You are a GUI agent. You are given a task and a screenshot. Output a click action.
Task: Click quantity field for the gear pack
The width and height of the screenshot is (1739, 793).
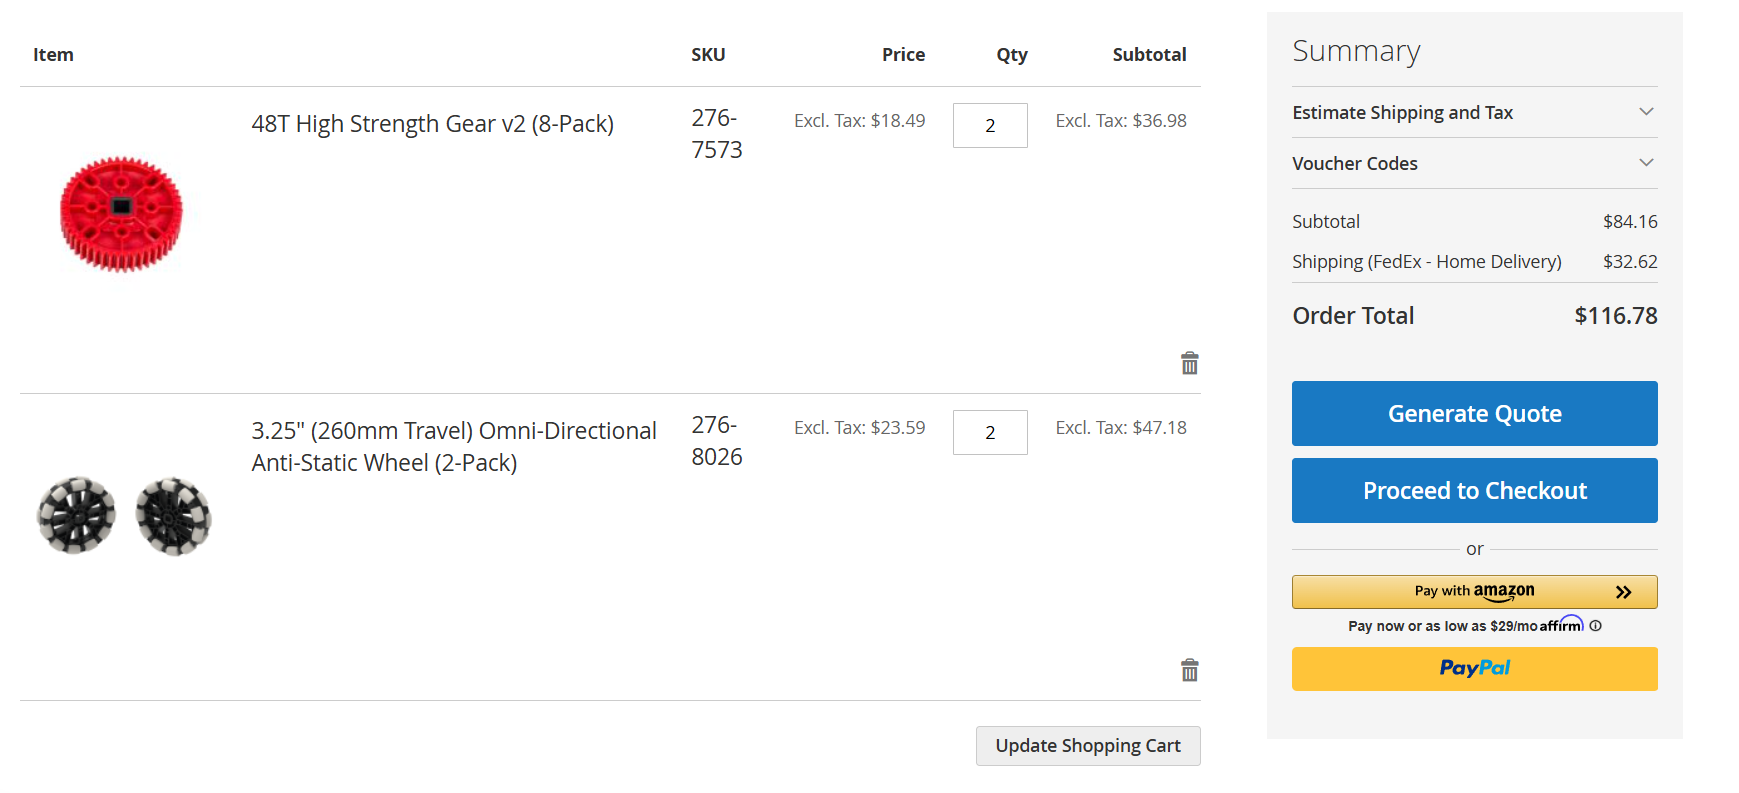989,126
